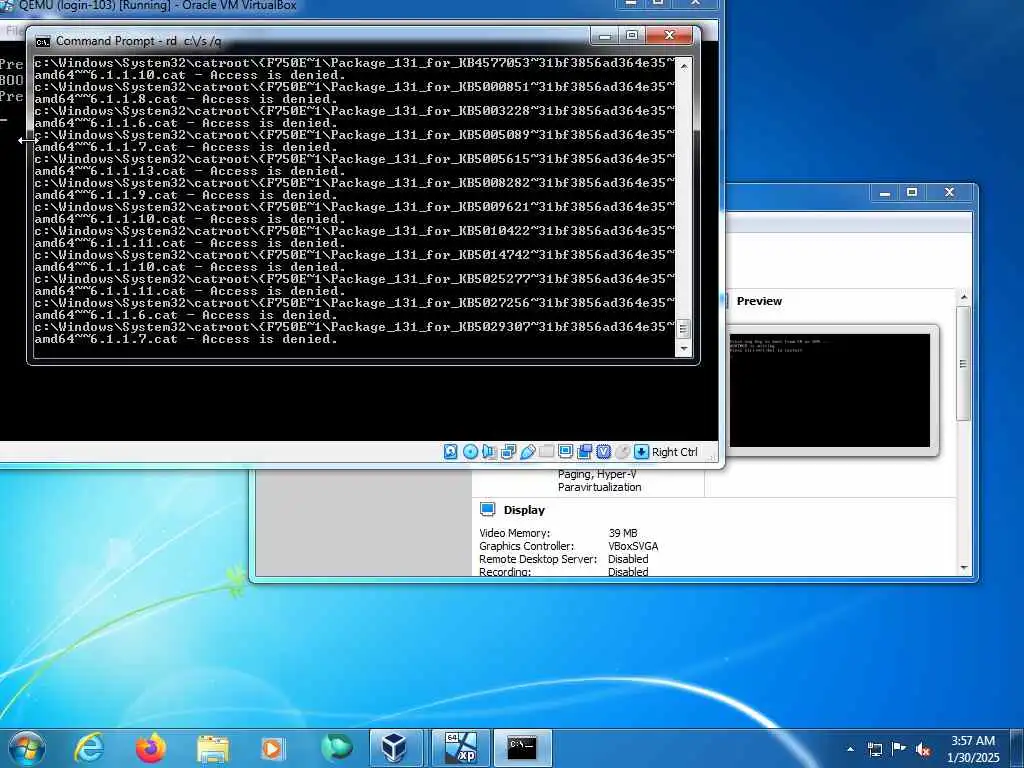The image size is (1024, 768).
Task: Click line containing KB5029307 package path
Action: coord(354,327)
